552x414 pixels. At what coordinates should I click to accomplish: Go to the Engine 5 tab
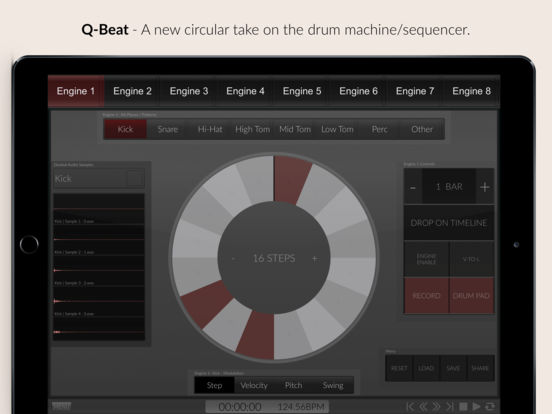(x=302, y=91)
